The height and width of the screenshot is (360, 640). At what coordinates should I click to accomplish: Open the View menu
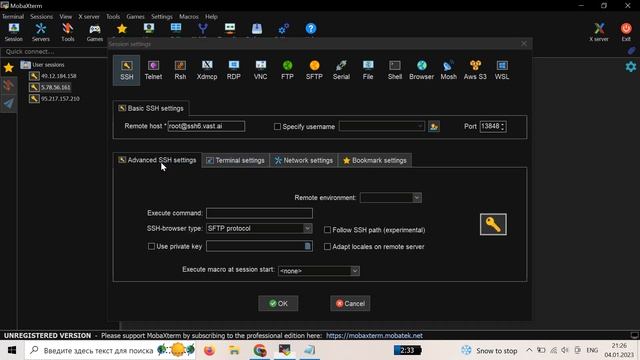[x=65, y=17]
